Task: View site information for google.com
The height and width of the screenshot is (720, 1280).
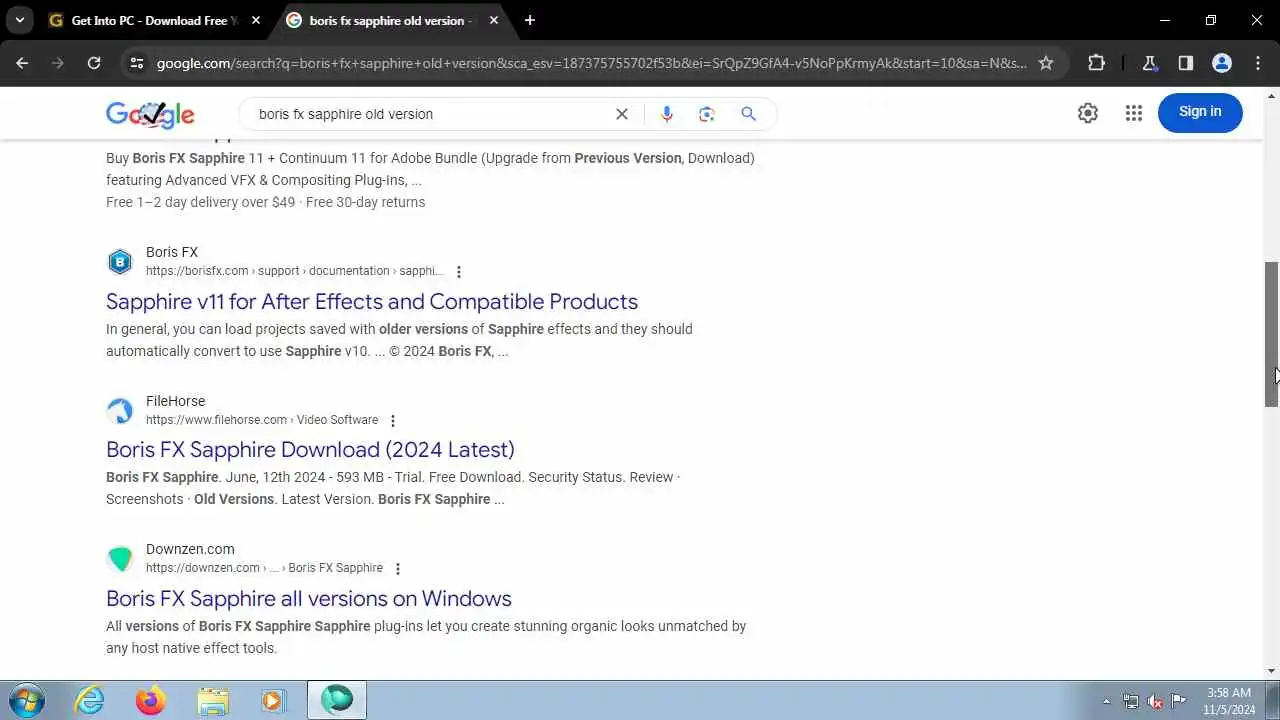Action: (x=137, y=63)
